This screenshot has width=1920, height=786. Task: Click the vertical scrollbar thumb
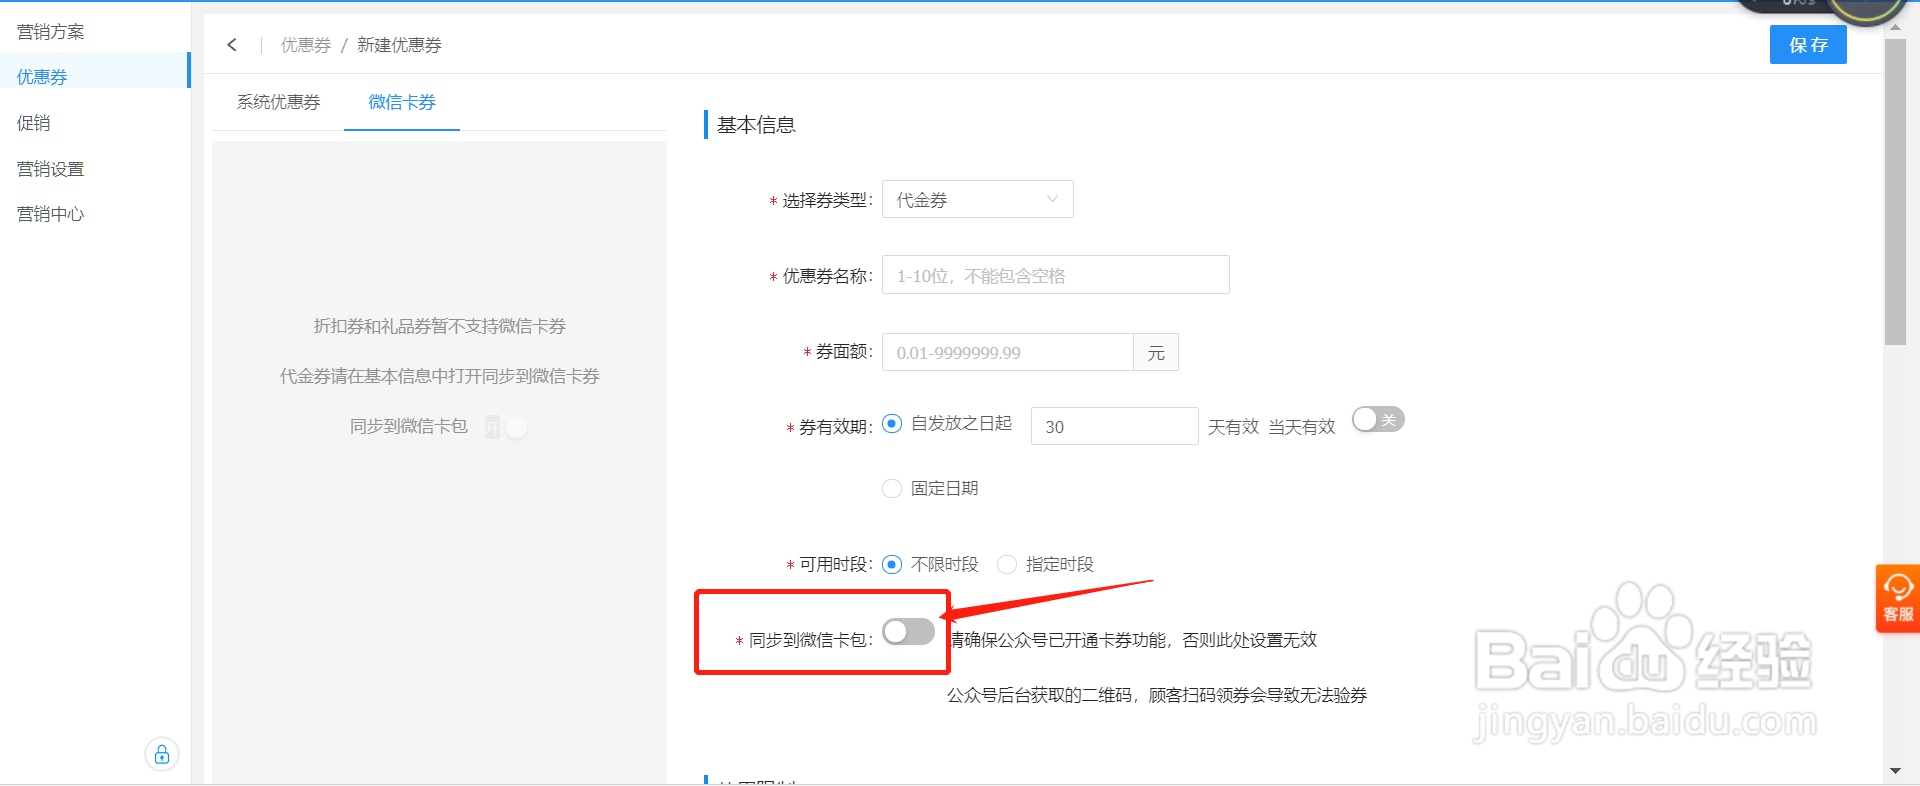[x=1895, y=192]
